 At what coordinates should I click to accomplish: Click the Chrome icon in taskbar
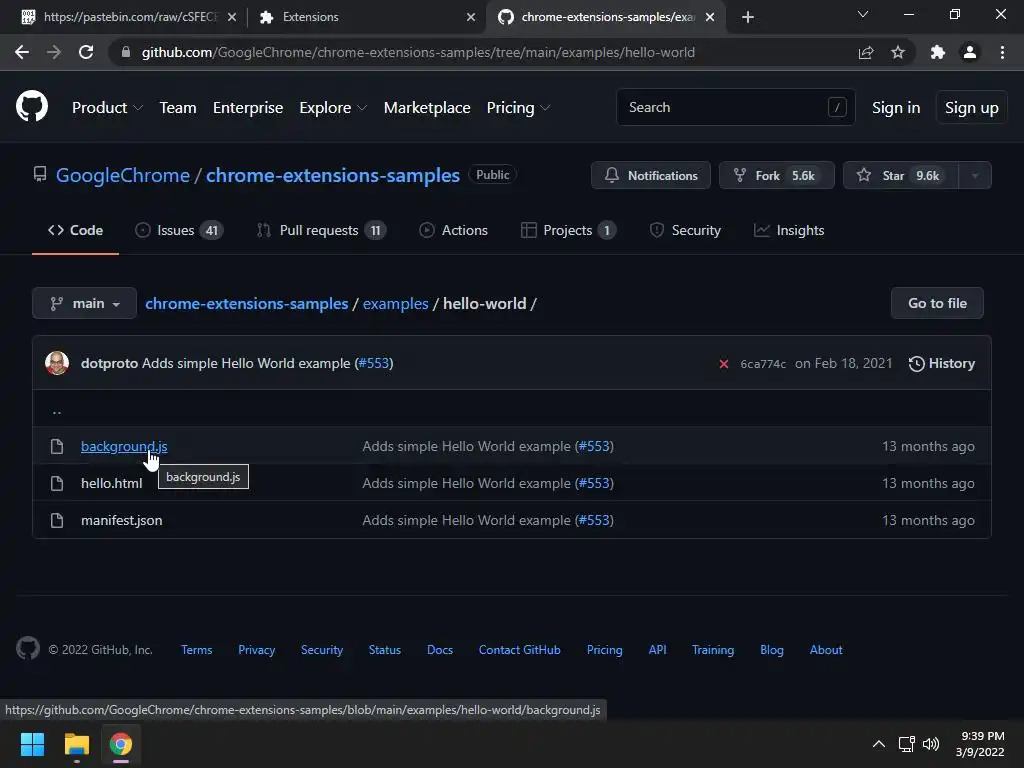pyautogui.click(x=121, y=744)
